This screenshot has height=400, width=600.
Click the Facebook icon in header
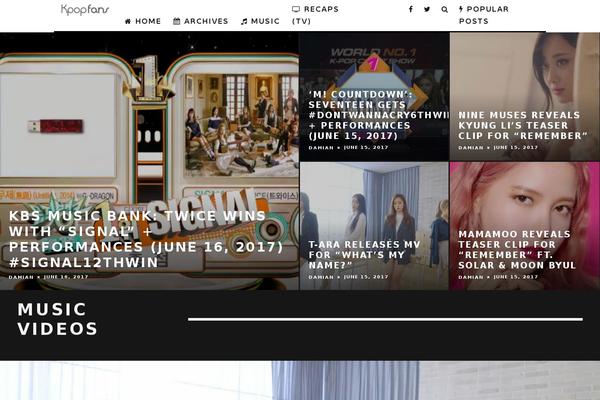[411, 9]
